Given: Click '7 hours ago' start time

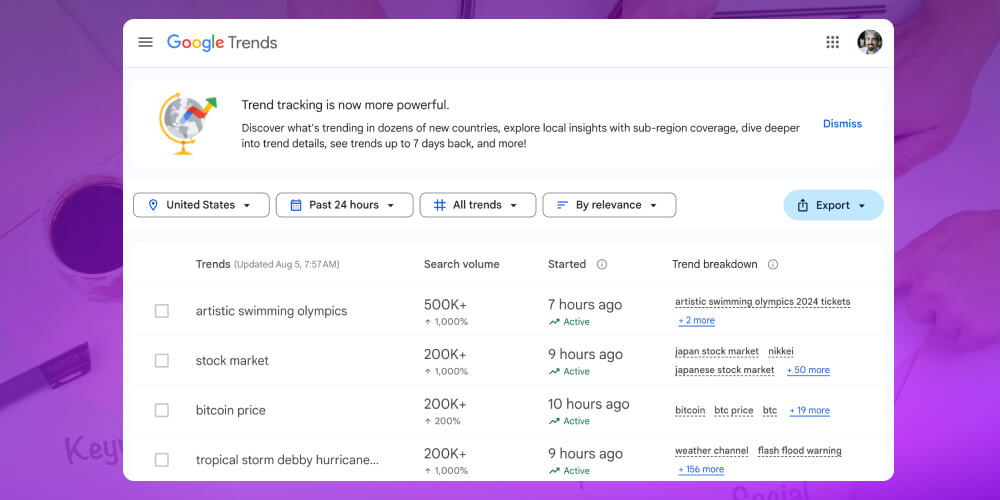Looking at the screenshot, I should 585,305.
